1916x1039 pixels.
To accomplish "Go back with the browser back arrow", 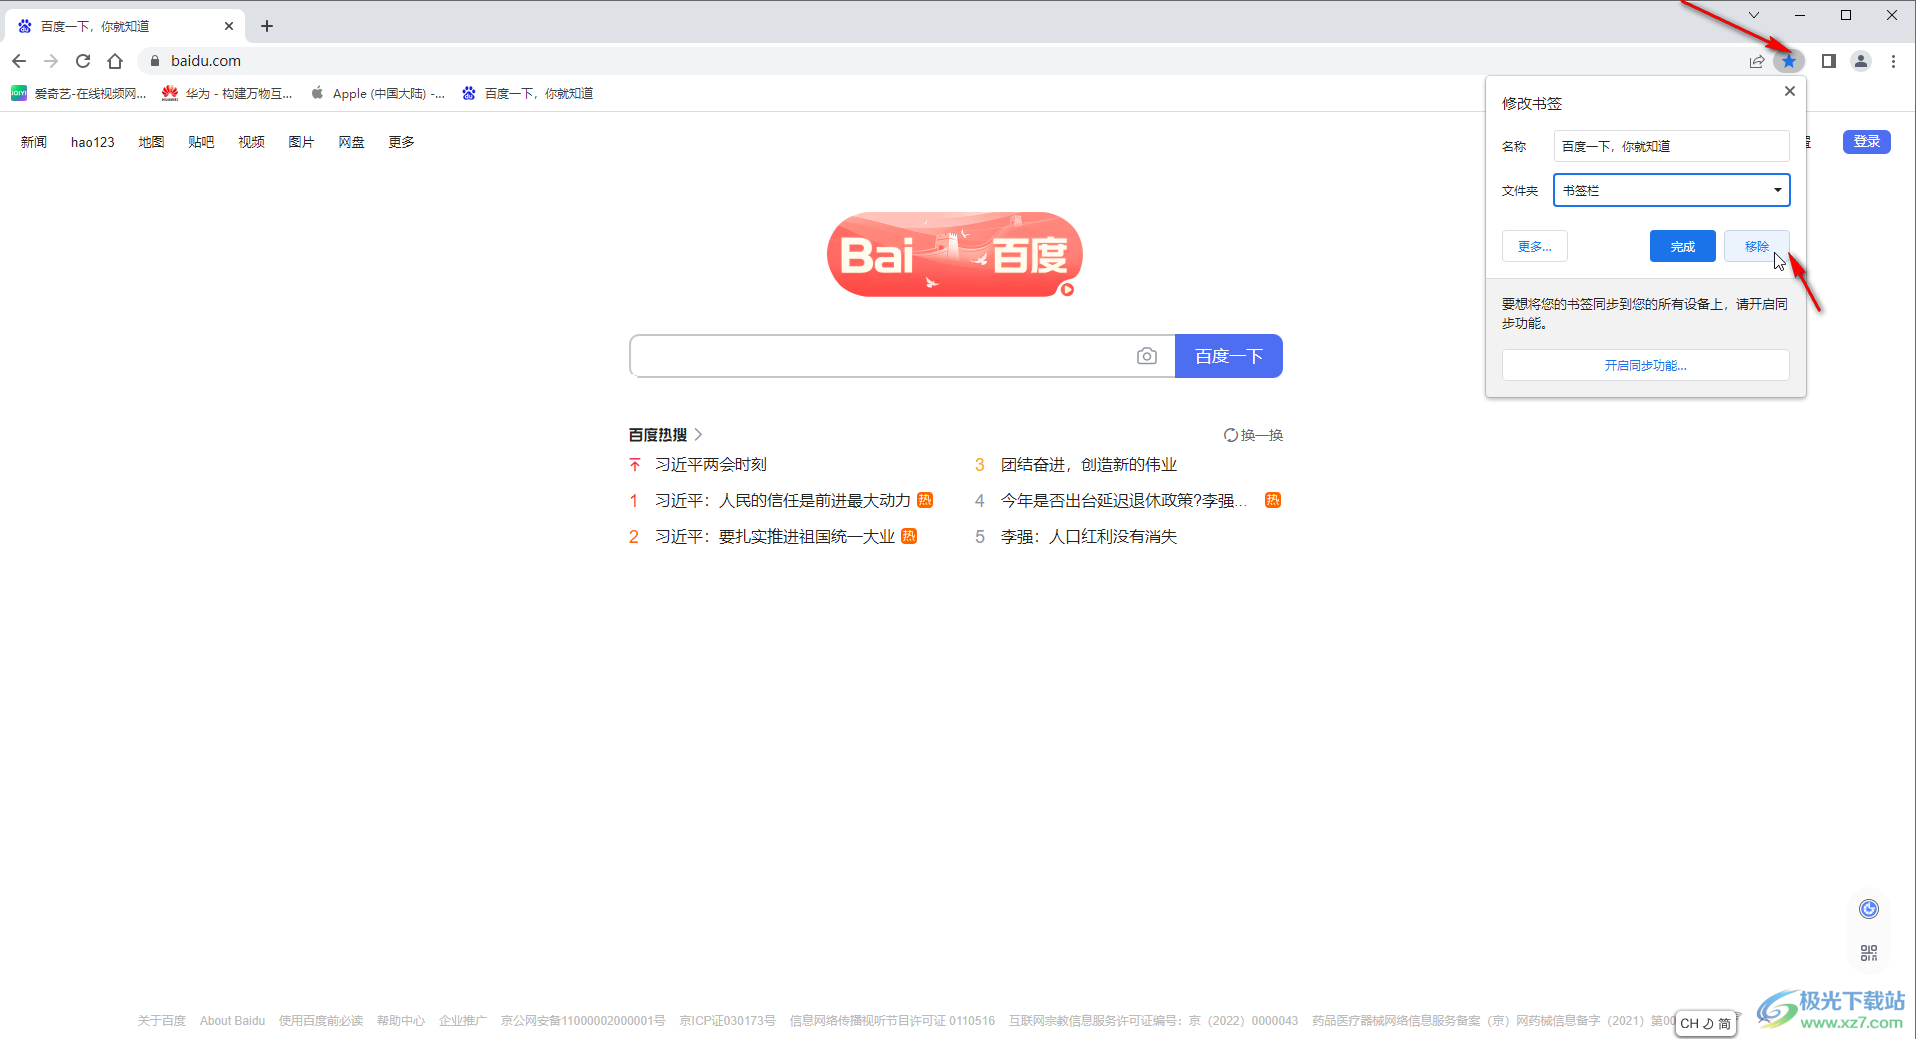I will [19, 61].
